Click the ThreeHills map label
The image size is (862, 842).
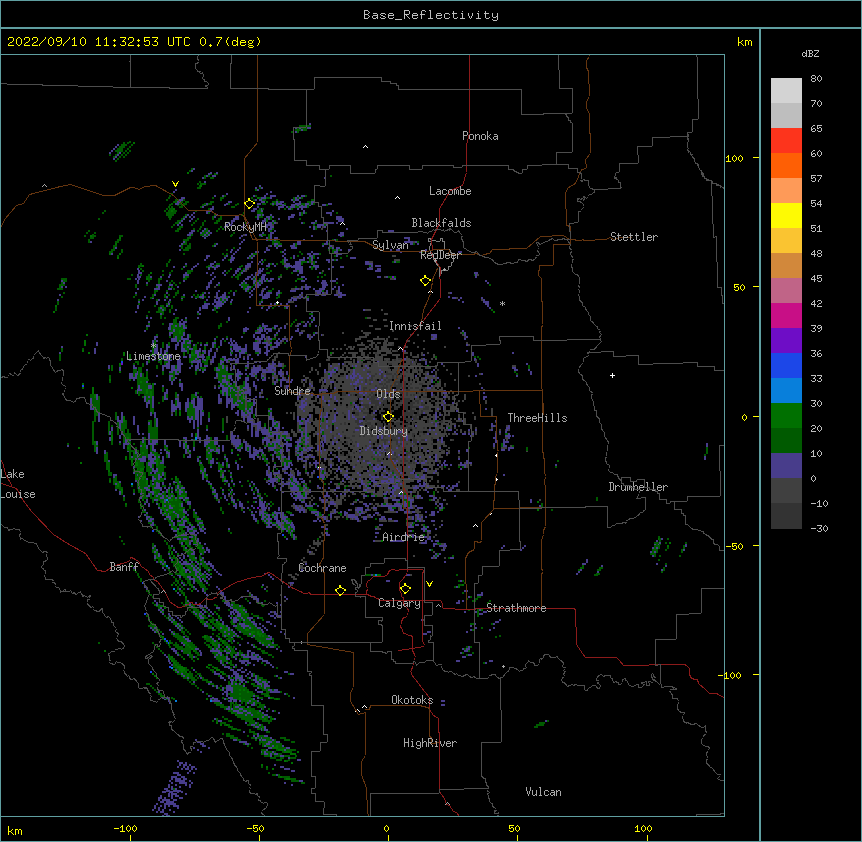pos(537,418)
